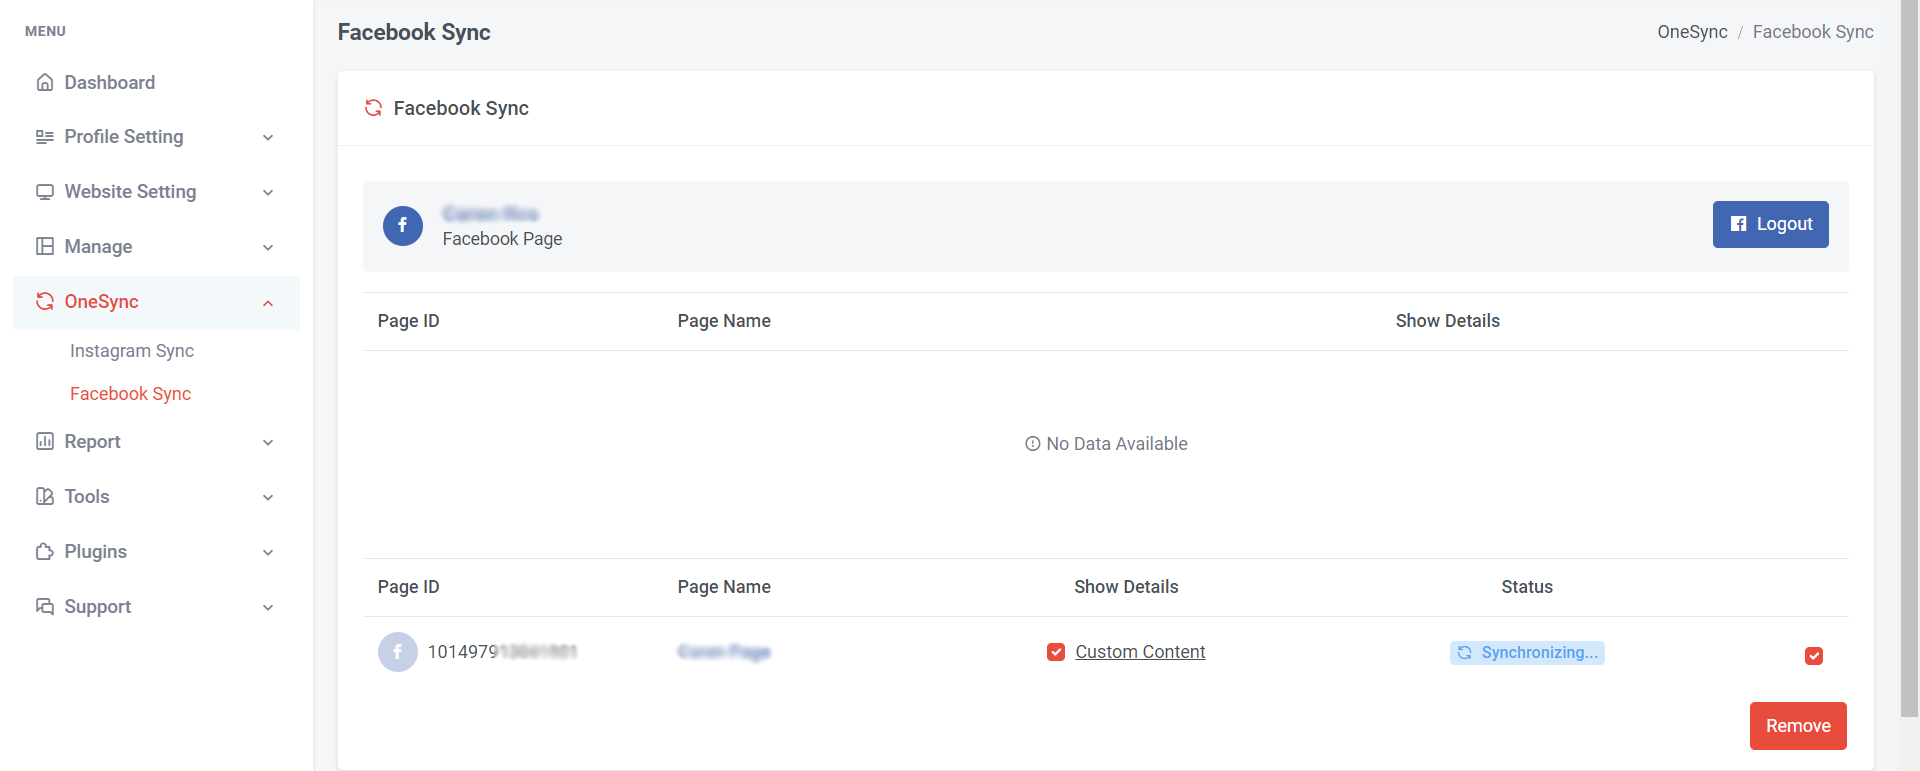Viewport: 1920px width, 771px height.
Task: Click the sync icon inside Synchronizing badge
Action: coord(1464,653)
